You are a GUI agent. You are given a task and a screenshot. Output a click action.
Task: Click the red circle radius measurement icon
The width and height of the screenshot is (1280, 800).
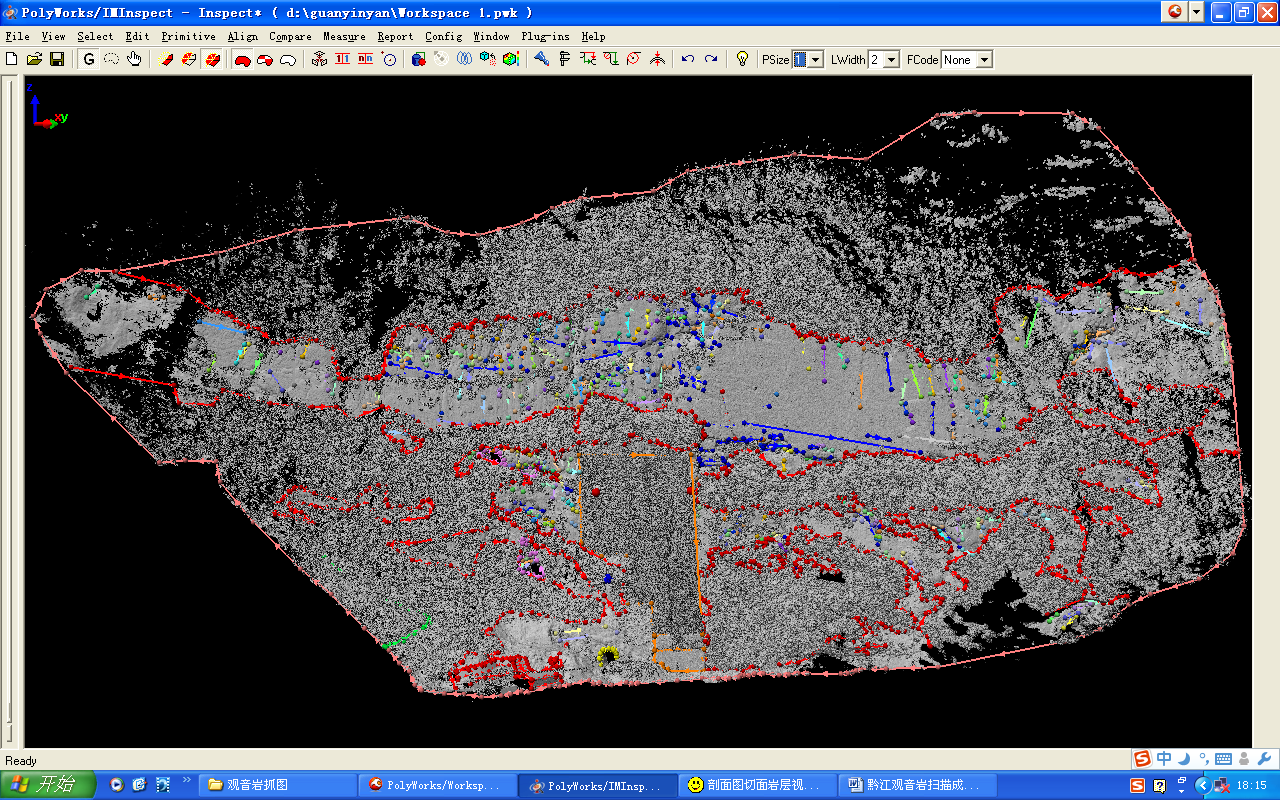click(633, 60)
